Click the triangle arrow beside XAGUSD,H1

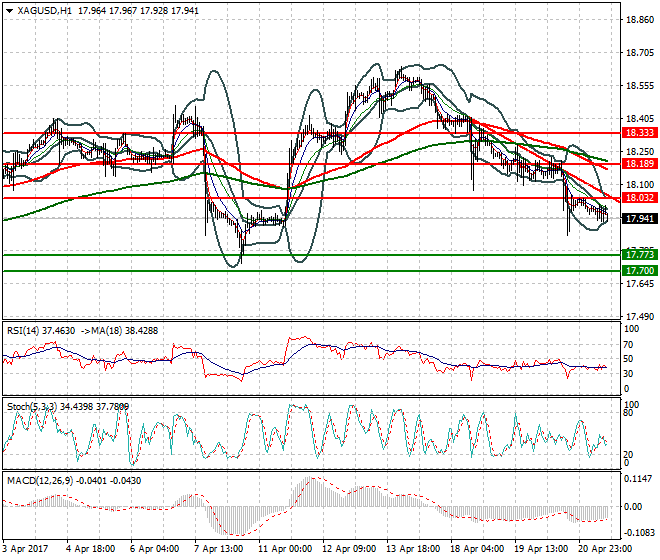(x=9, y=10)
